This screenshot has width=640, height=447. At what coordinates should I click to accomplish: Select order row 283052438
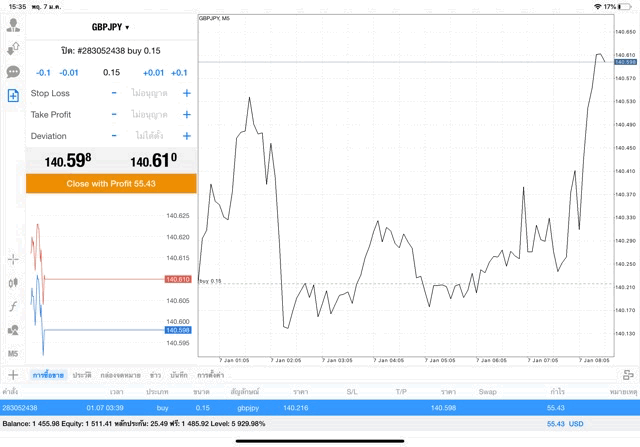pos(320,407)
